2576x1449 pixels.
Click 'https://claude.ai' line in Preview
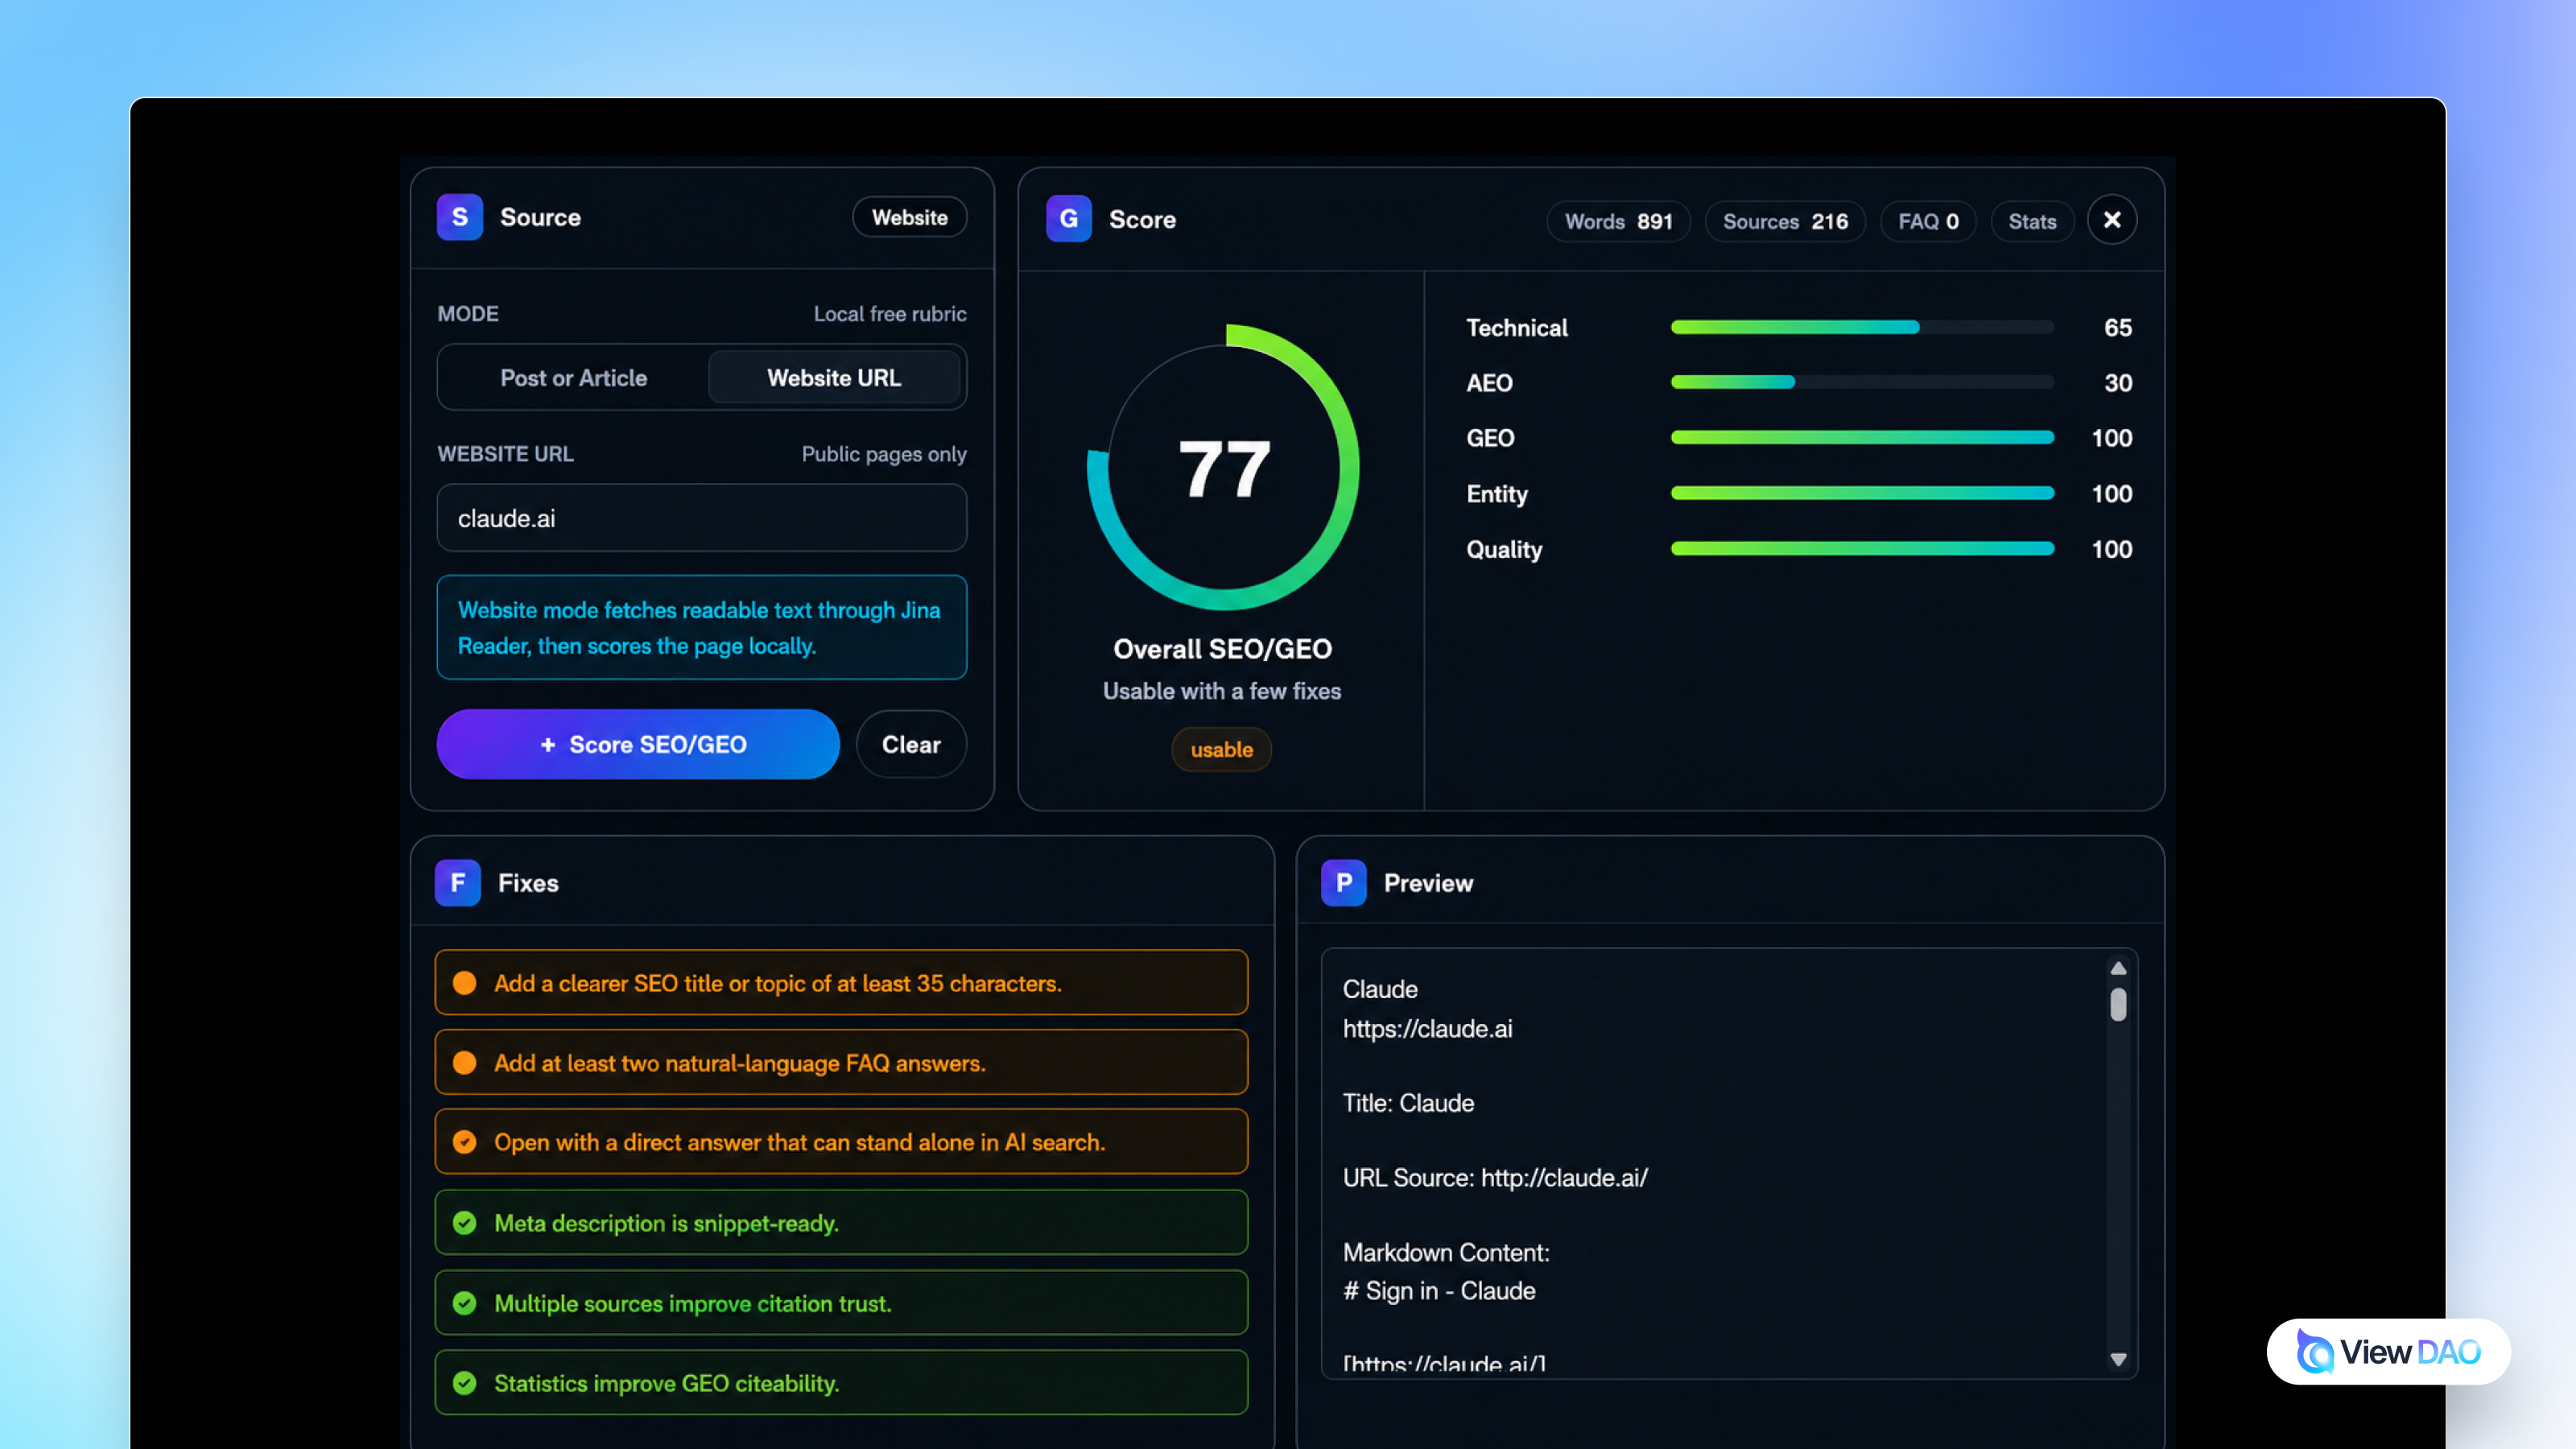click(x=1427, y=1028)
